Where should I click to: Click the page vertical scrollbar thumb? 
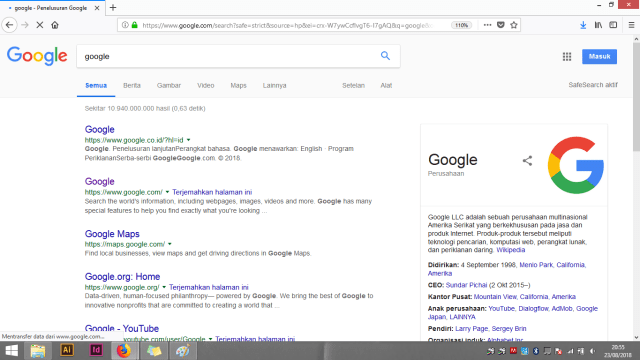click(636, 96)
